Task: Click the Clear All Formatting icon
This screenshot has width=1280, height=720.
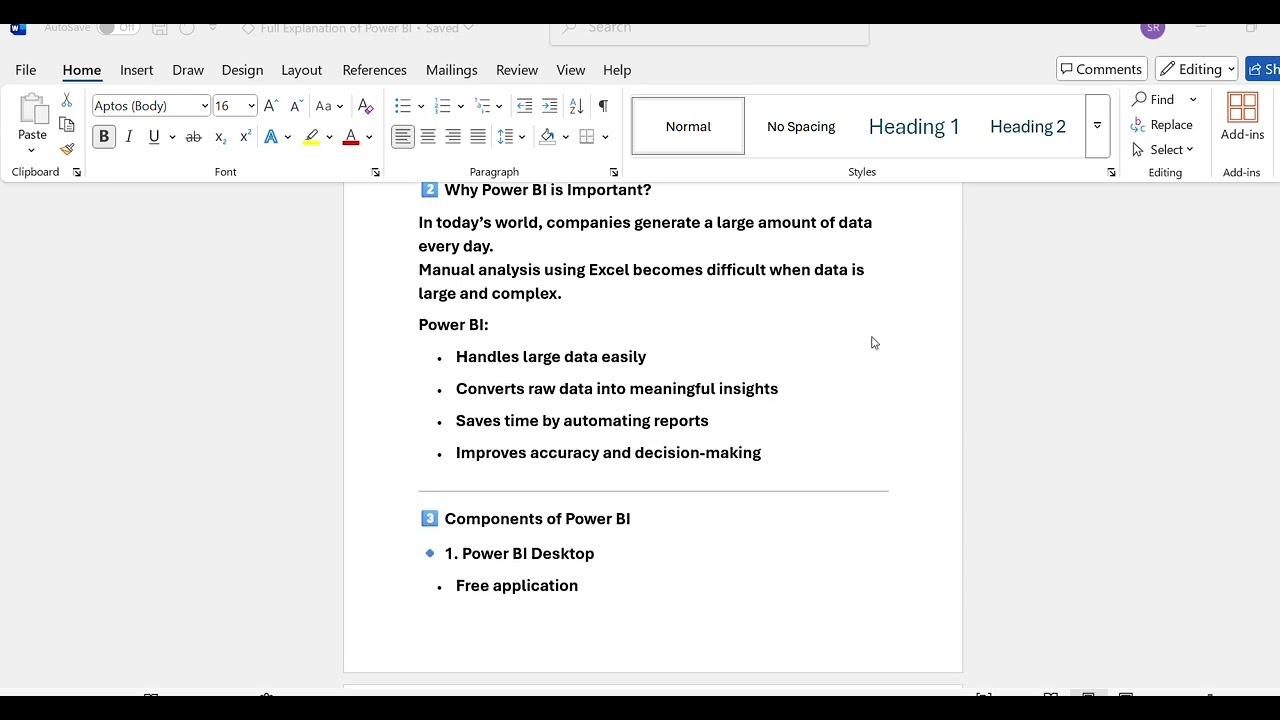Action: click(x=365, y=106)
